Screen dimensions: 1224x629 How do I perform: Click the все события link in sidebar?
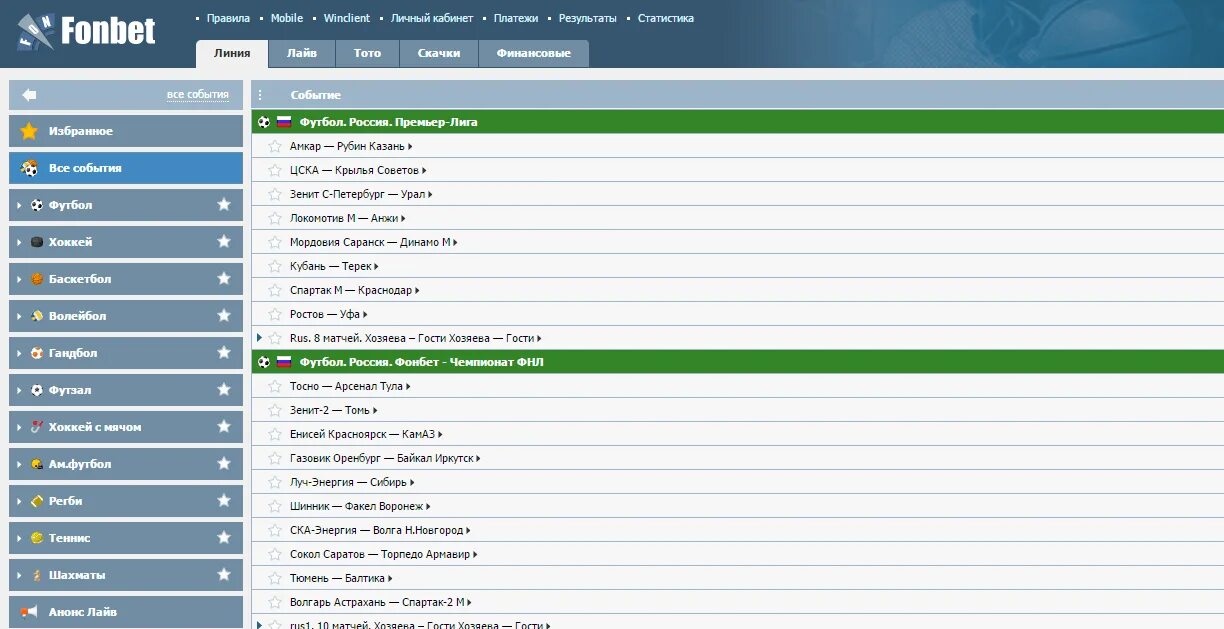[198, 95]
